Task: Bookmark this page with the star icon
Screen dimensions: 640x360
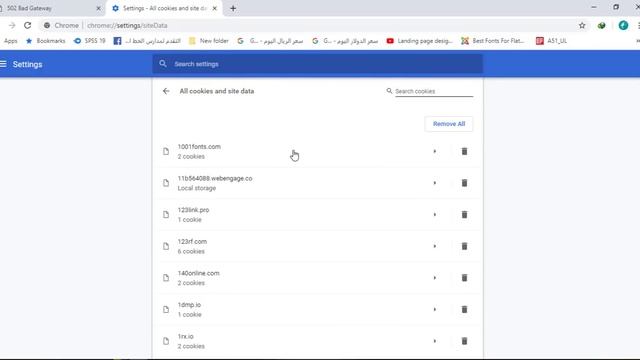Action: tap(582, 25)
